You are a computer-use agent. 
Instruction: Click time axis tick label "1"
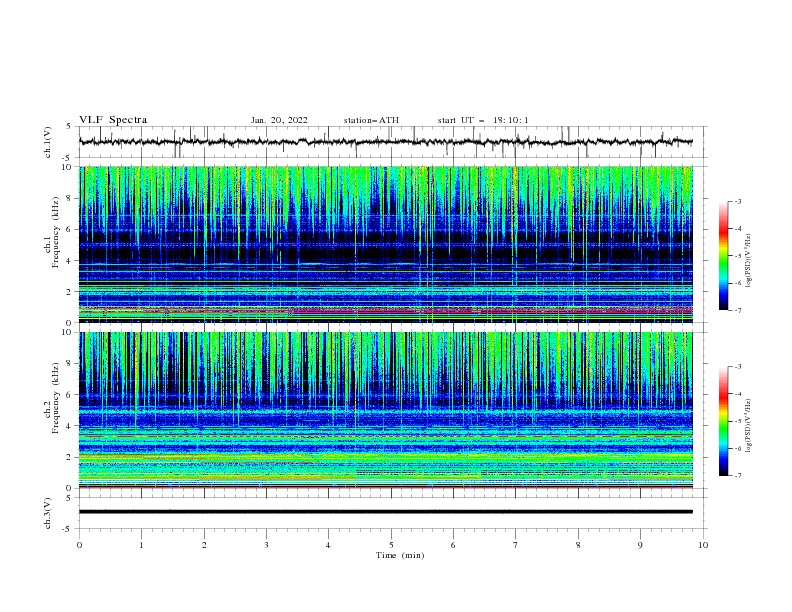tap(141, 545)
